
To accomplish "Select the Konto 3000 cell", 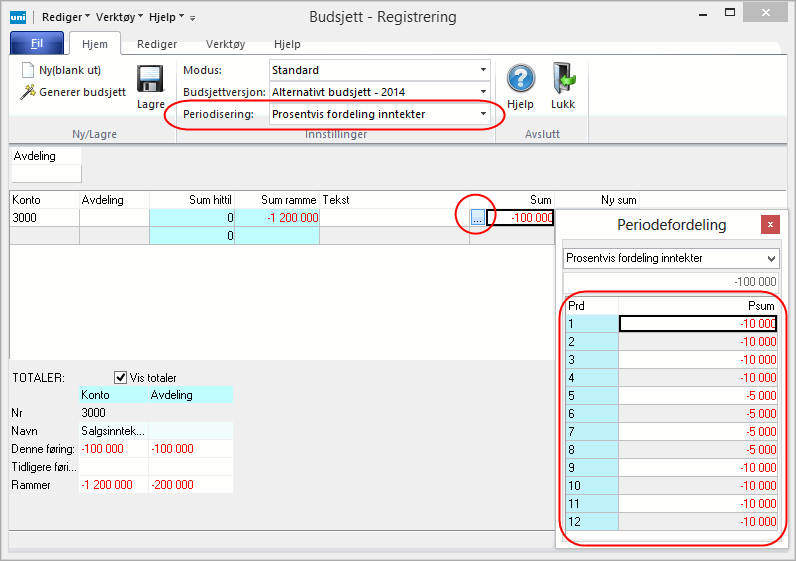I will 44,218.
